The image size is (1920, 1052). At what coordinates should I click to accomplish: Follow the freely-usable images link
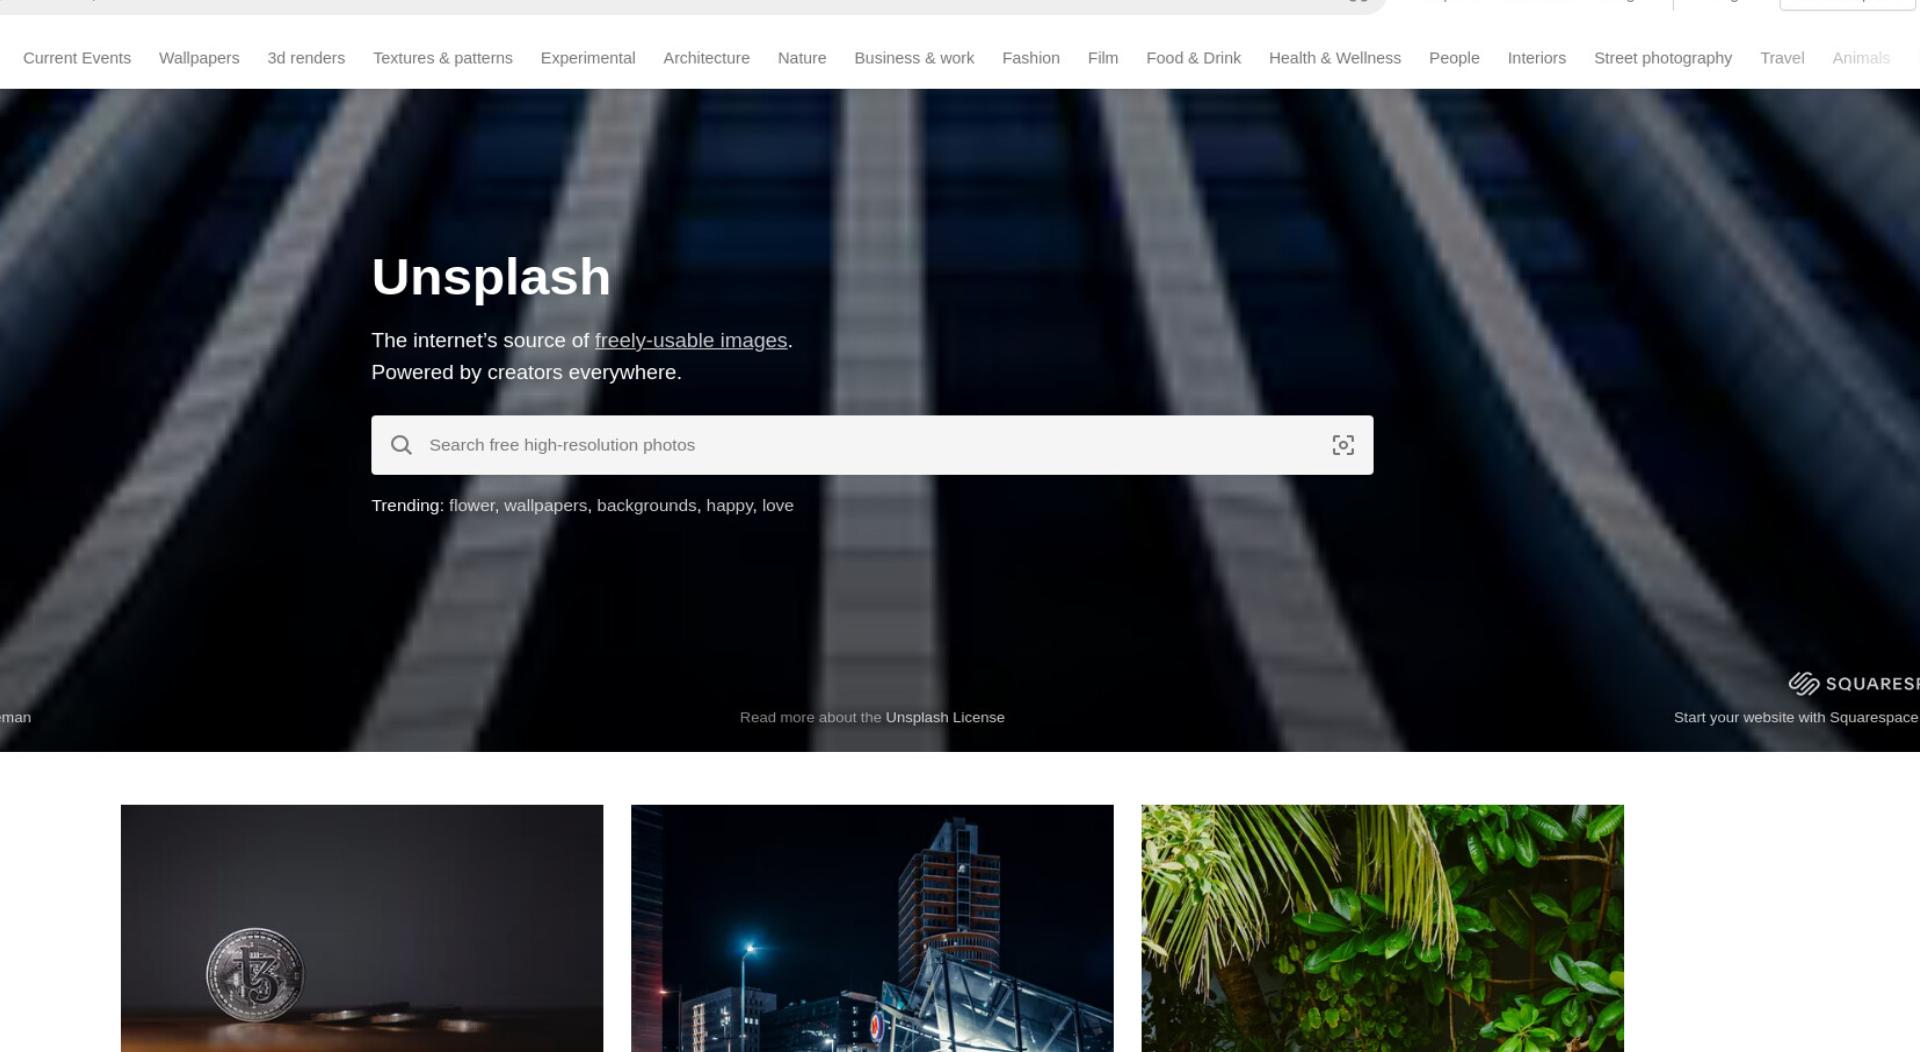[691, 340]
